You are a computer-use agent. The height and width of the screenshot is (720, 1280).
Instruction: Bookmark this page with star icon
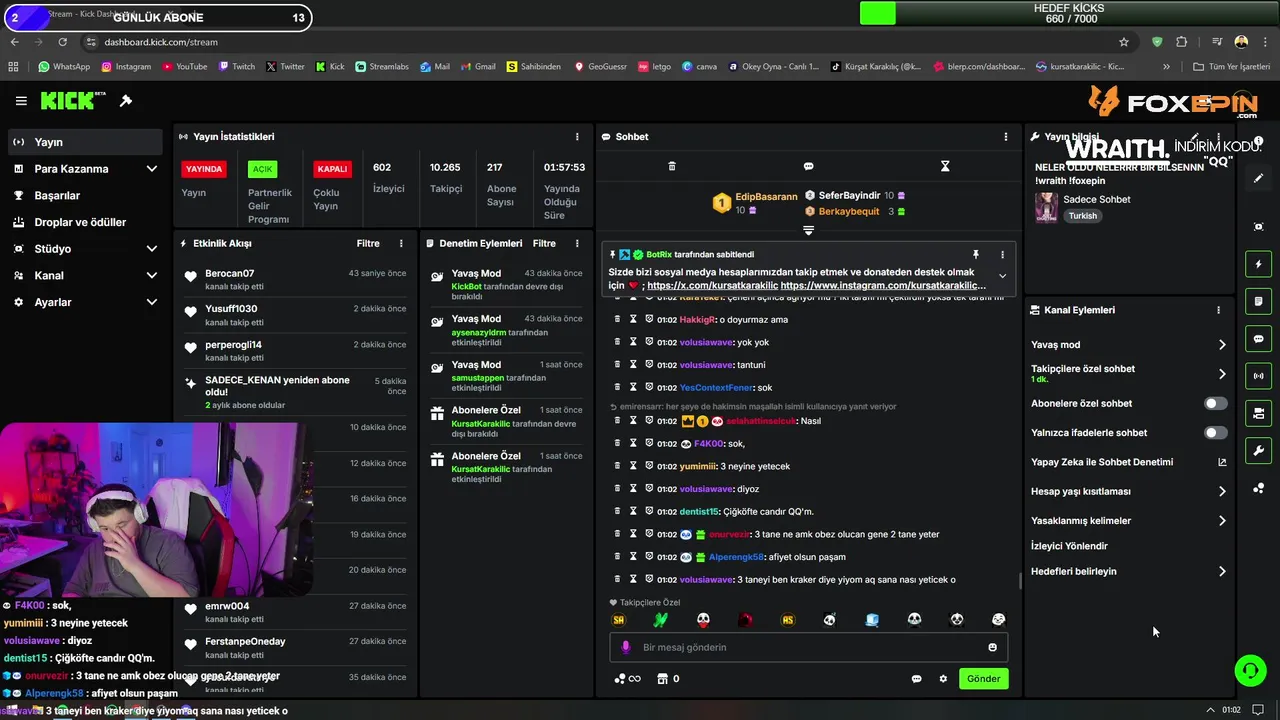[1124, 42]
